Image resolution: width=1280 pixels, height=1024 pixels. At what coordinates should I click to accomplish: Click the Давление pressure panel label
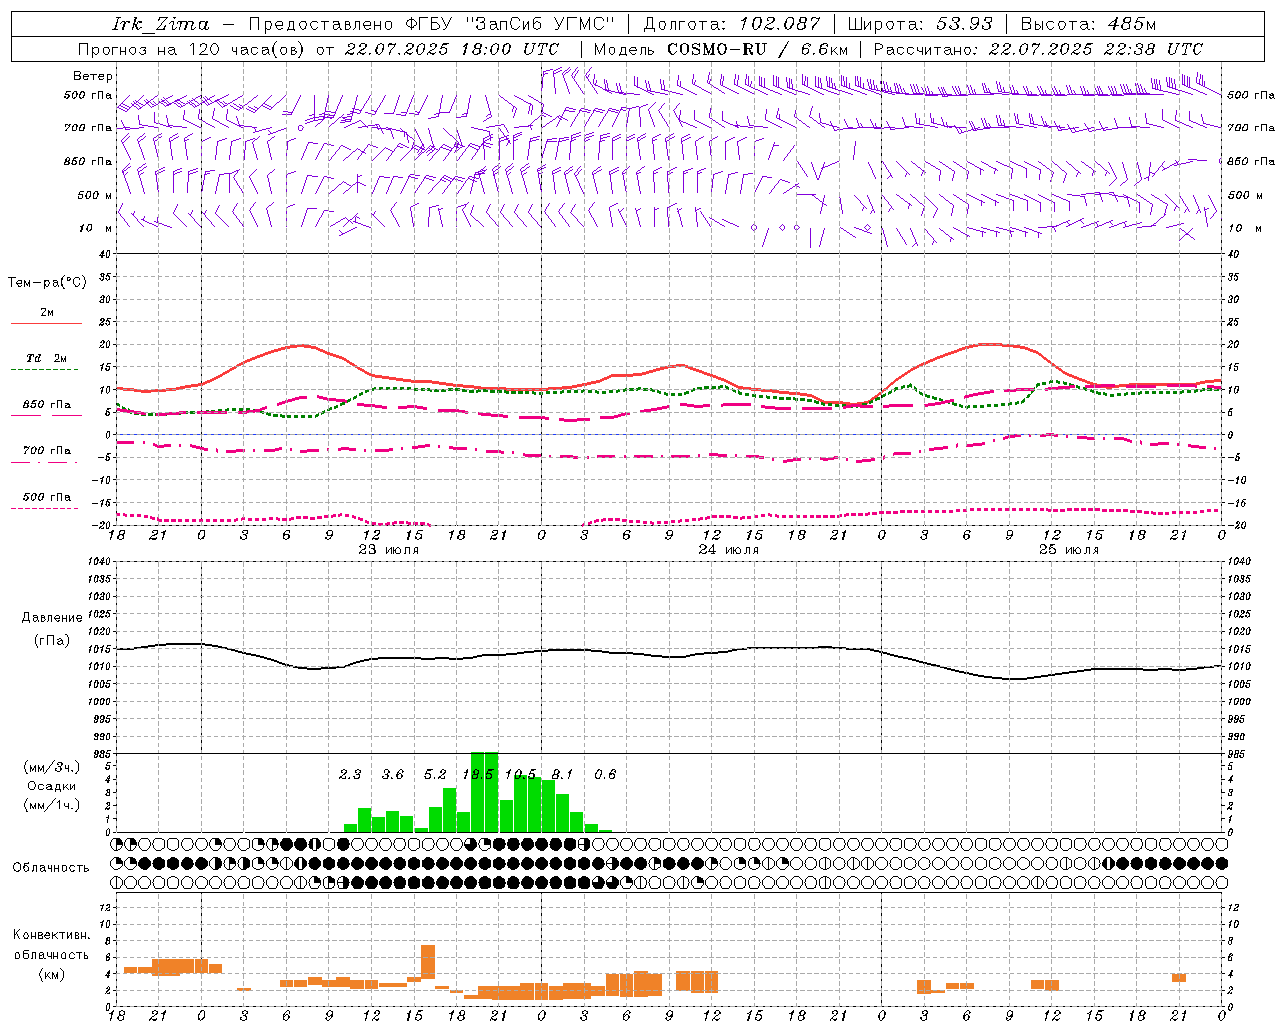(x=52, y=618)
